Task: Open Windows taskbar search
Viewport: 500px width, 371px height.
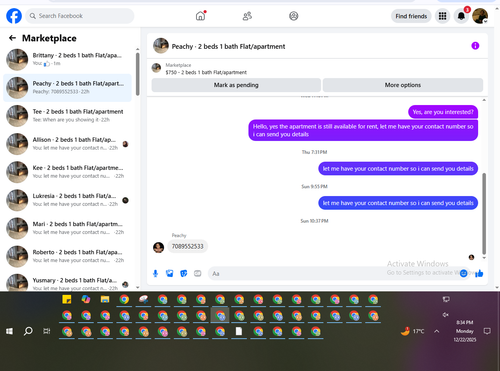Action: click(x=28, y=331)
